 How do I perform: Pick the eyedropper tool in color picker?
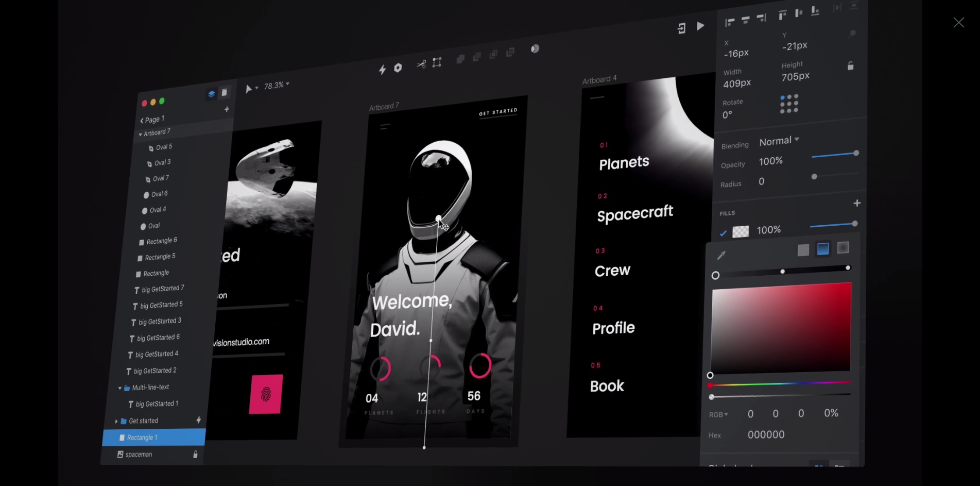click(721, 255)
